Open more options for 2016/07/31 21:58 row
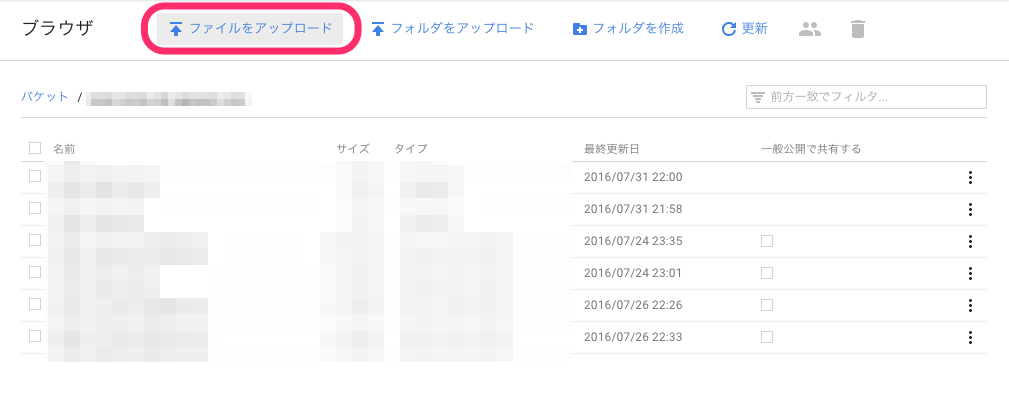This screenshot has height=397, width=1009. tap(970, 209)
